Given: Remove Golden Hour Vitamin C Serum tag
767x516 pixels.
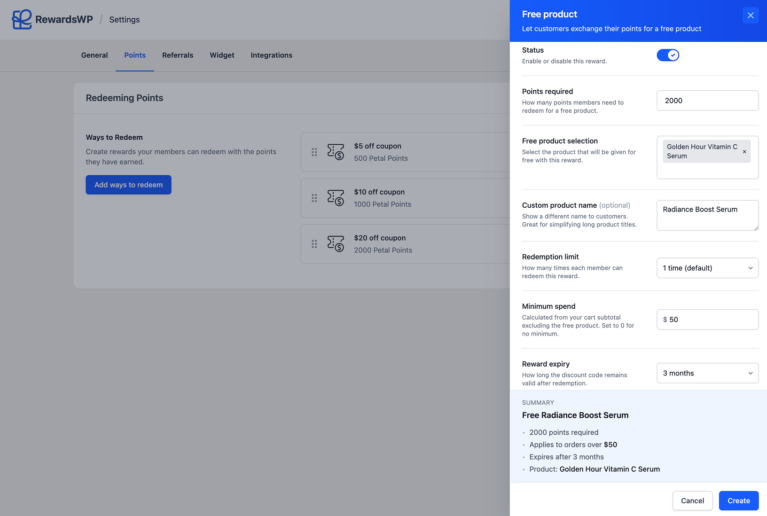Looking at the screenshot, I should (x=744, y=152).
